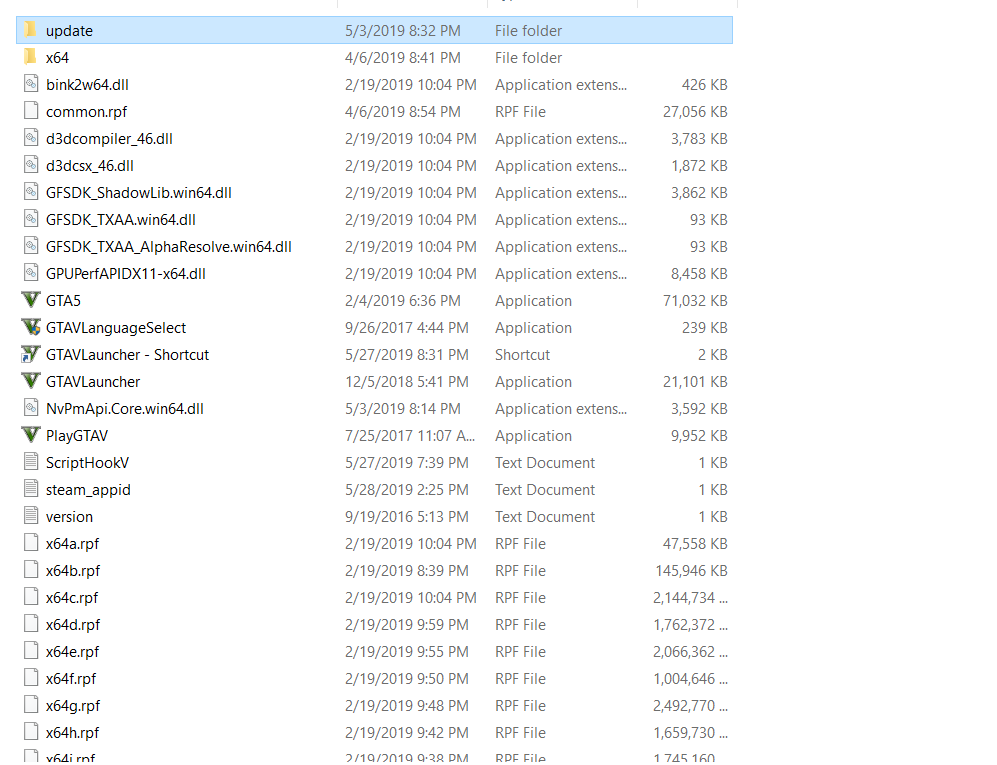Click the name GTAVLauncher - Shortcut
The height and width of the screenshot is (765, 997).
[127, 355]
